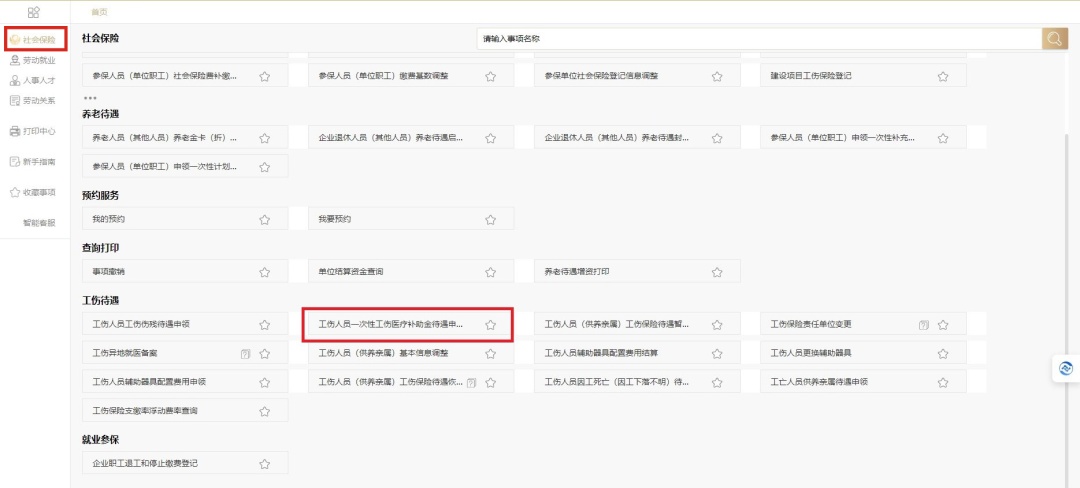Click the 请输入事项名称 search field
The width and height of the screenshot is (1080, 488).
759,39
